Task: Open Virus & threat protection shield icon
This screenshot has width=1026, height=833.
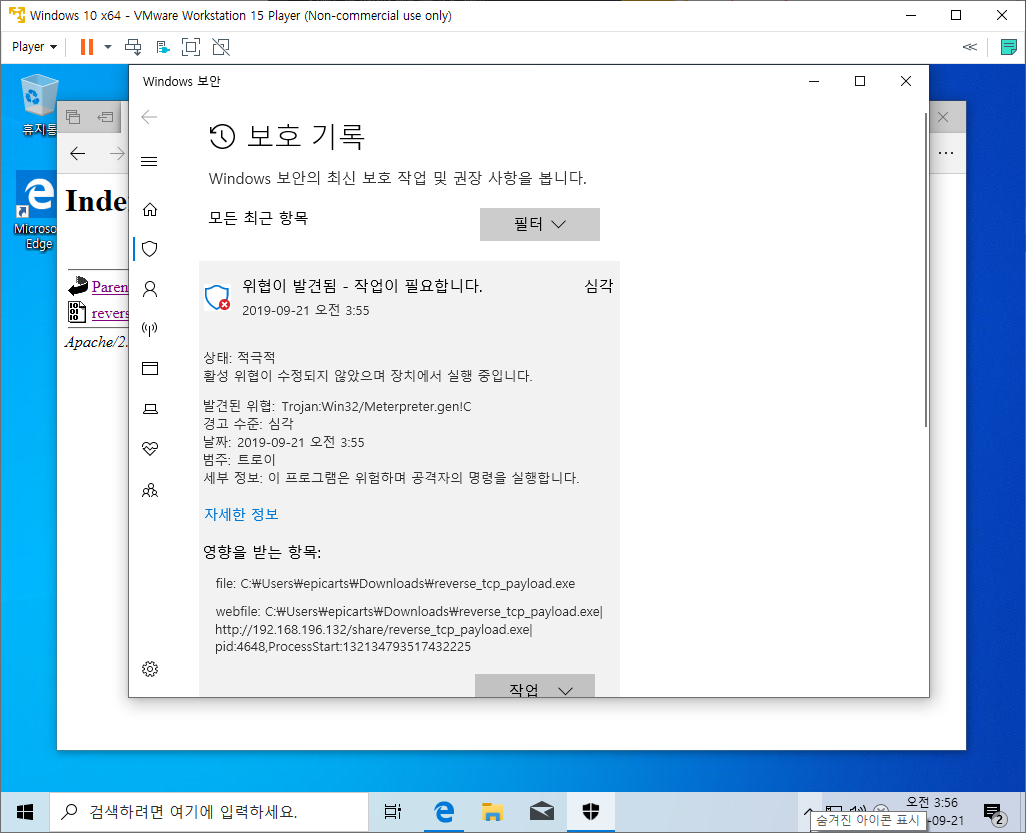Action: [150, 249]
